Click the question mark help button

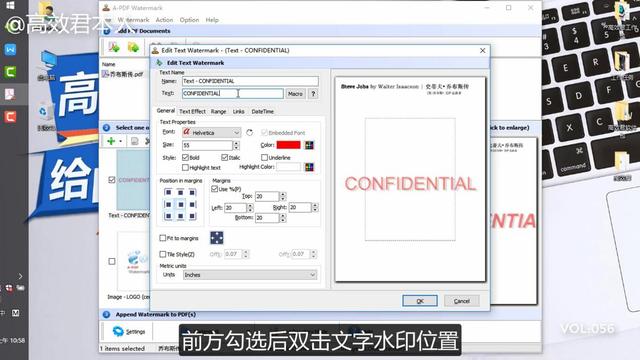[x=313, y=94]
